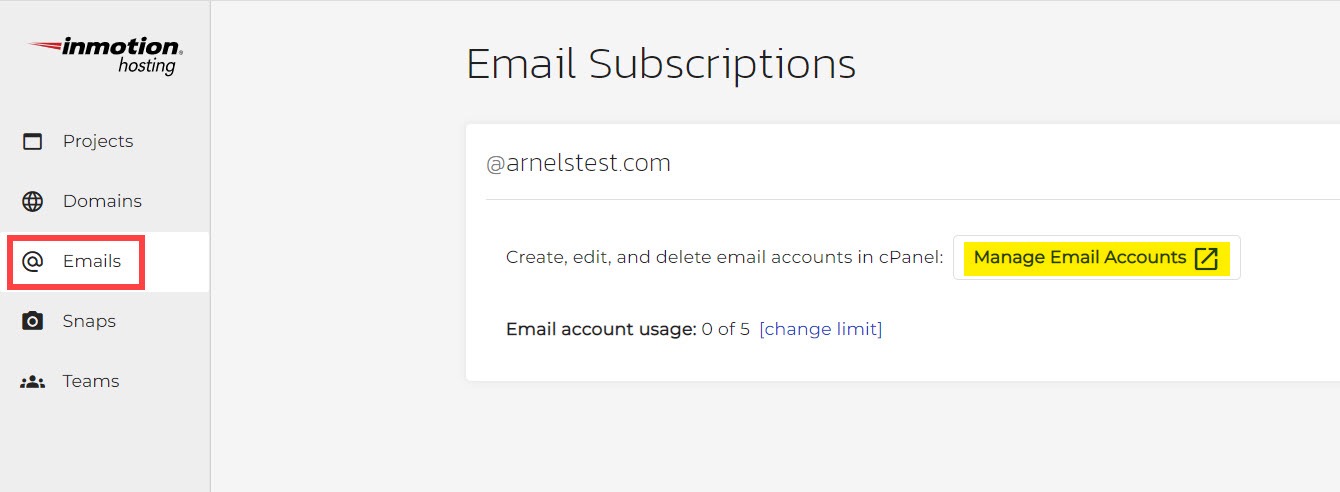Click the Snaps camera icon
Image resolution: width=1340 pixels, height=492 pixels.
(33, 321)
